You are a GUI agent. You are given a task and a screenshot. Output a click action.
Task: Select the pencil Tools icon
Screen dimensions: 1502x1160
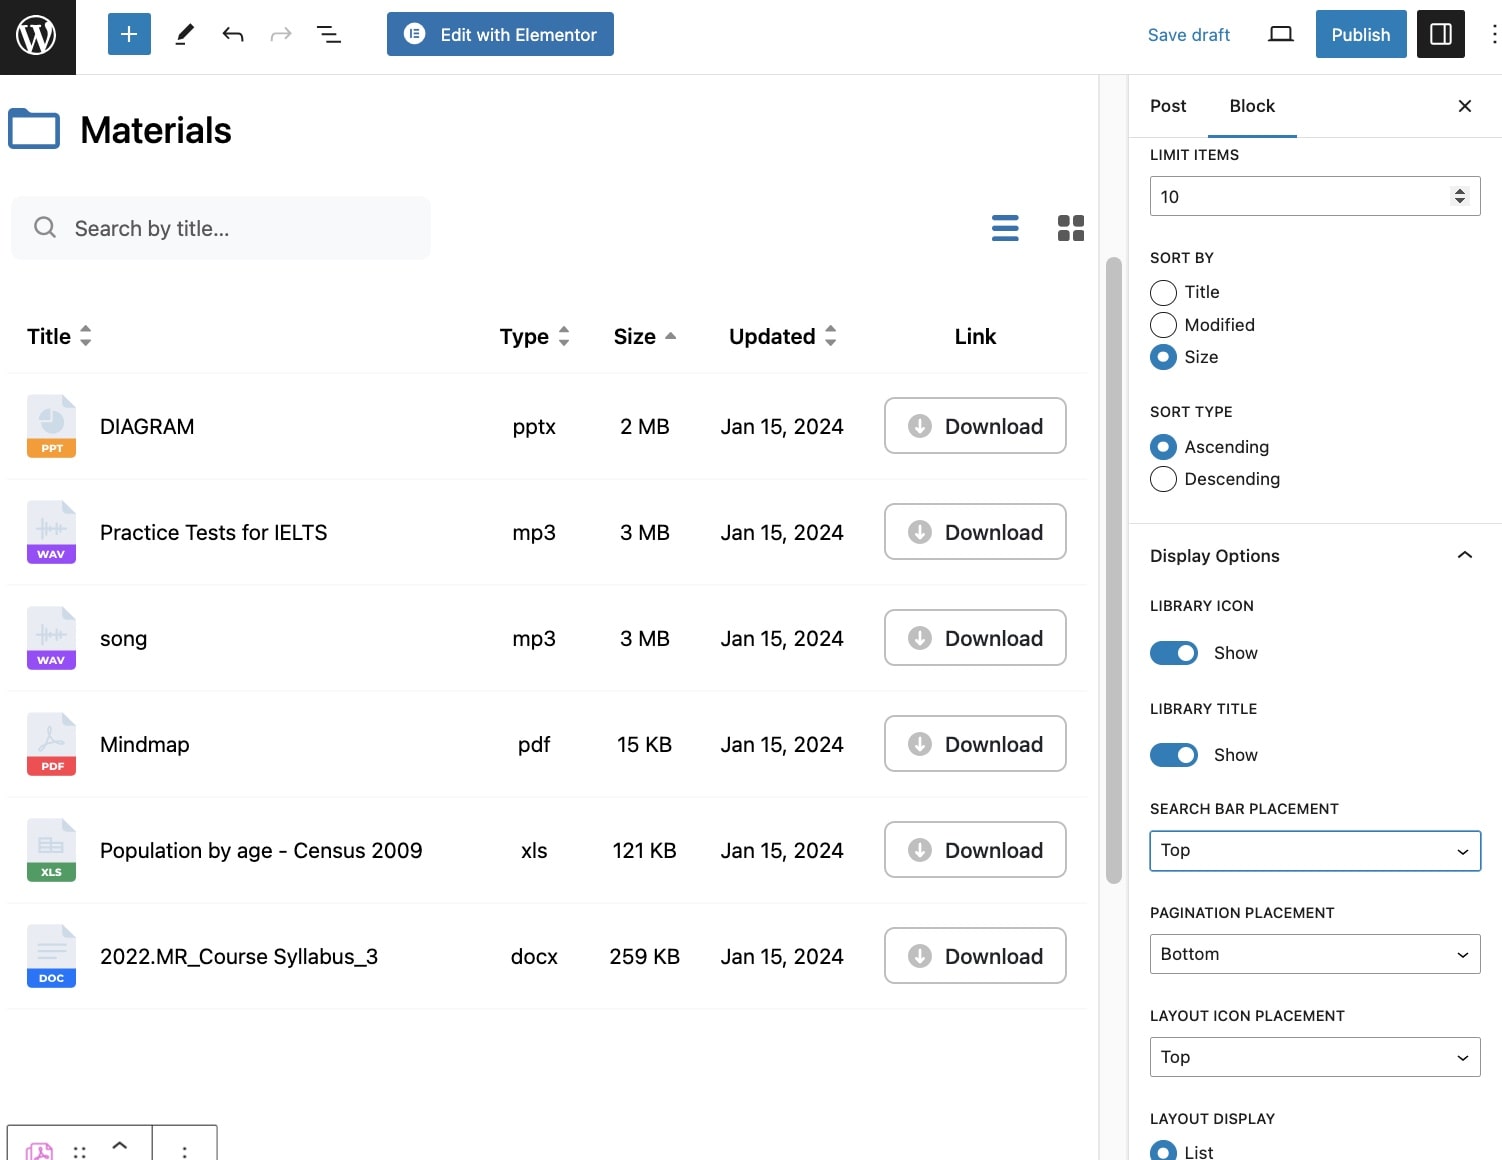click(184, 34)
